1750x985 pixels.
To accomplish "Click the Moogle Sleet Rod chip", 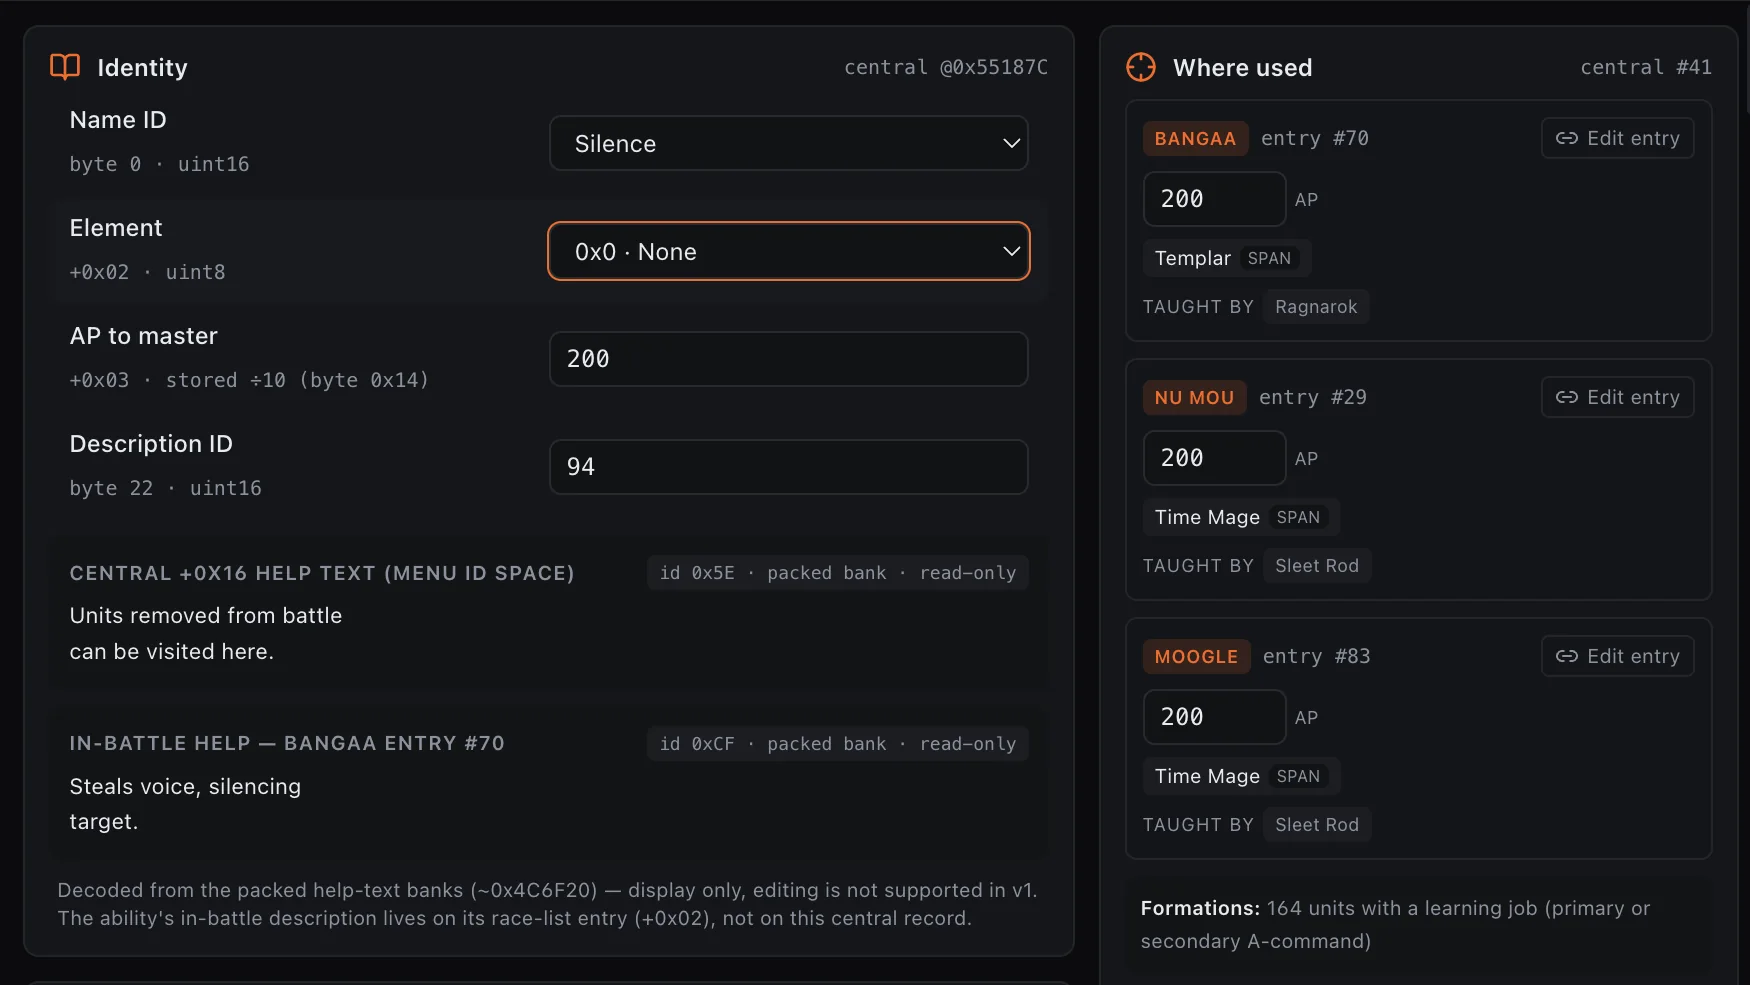I will tap(1317, 825).
